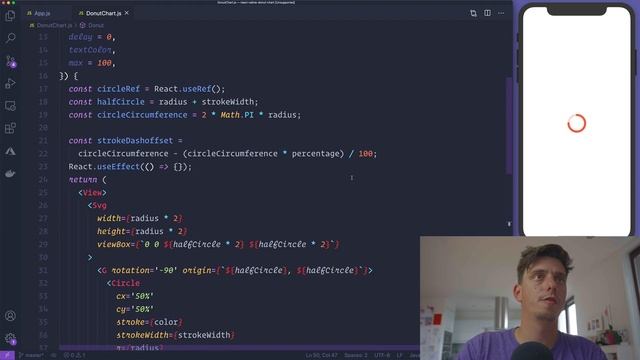Click 'useRef' on line 17

pyautogui.click(x=197, y=89)
